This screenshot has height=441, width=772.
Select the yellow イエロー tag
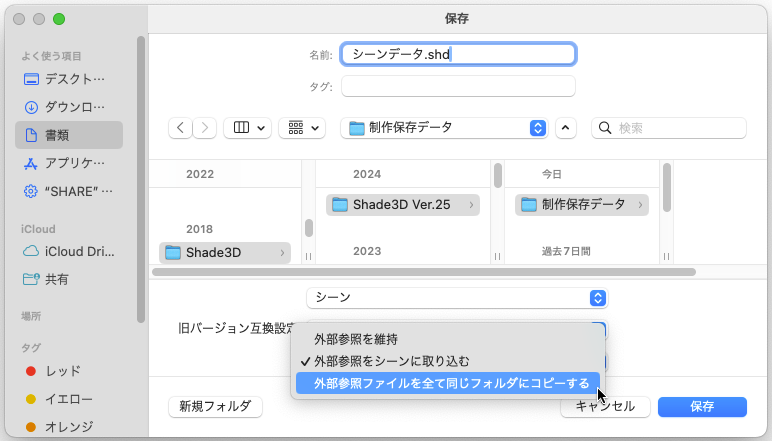[69, 399]
